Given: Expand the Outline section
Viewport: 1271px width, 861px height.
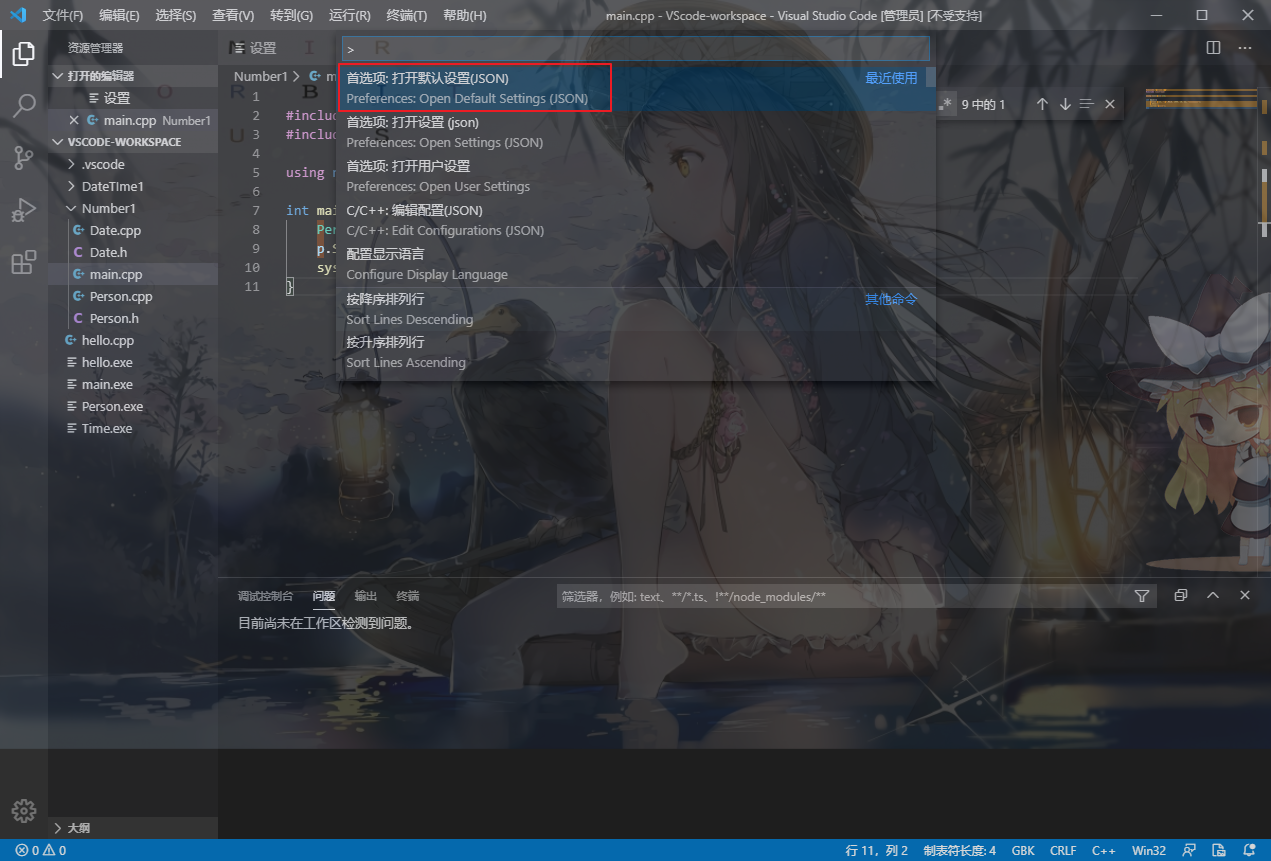Looking at the screenshot, I should [x=133, y=828].
